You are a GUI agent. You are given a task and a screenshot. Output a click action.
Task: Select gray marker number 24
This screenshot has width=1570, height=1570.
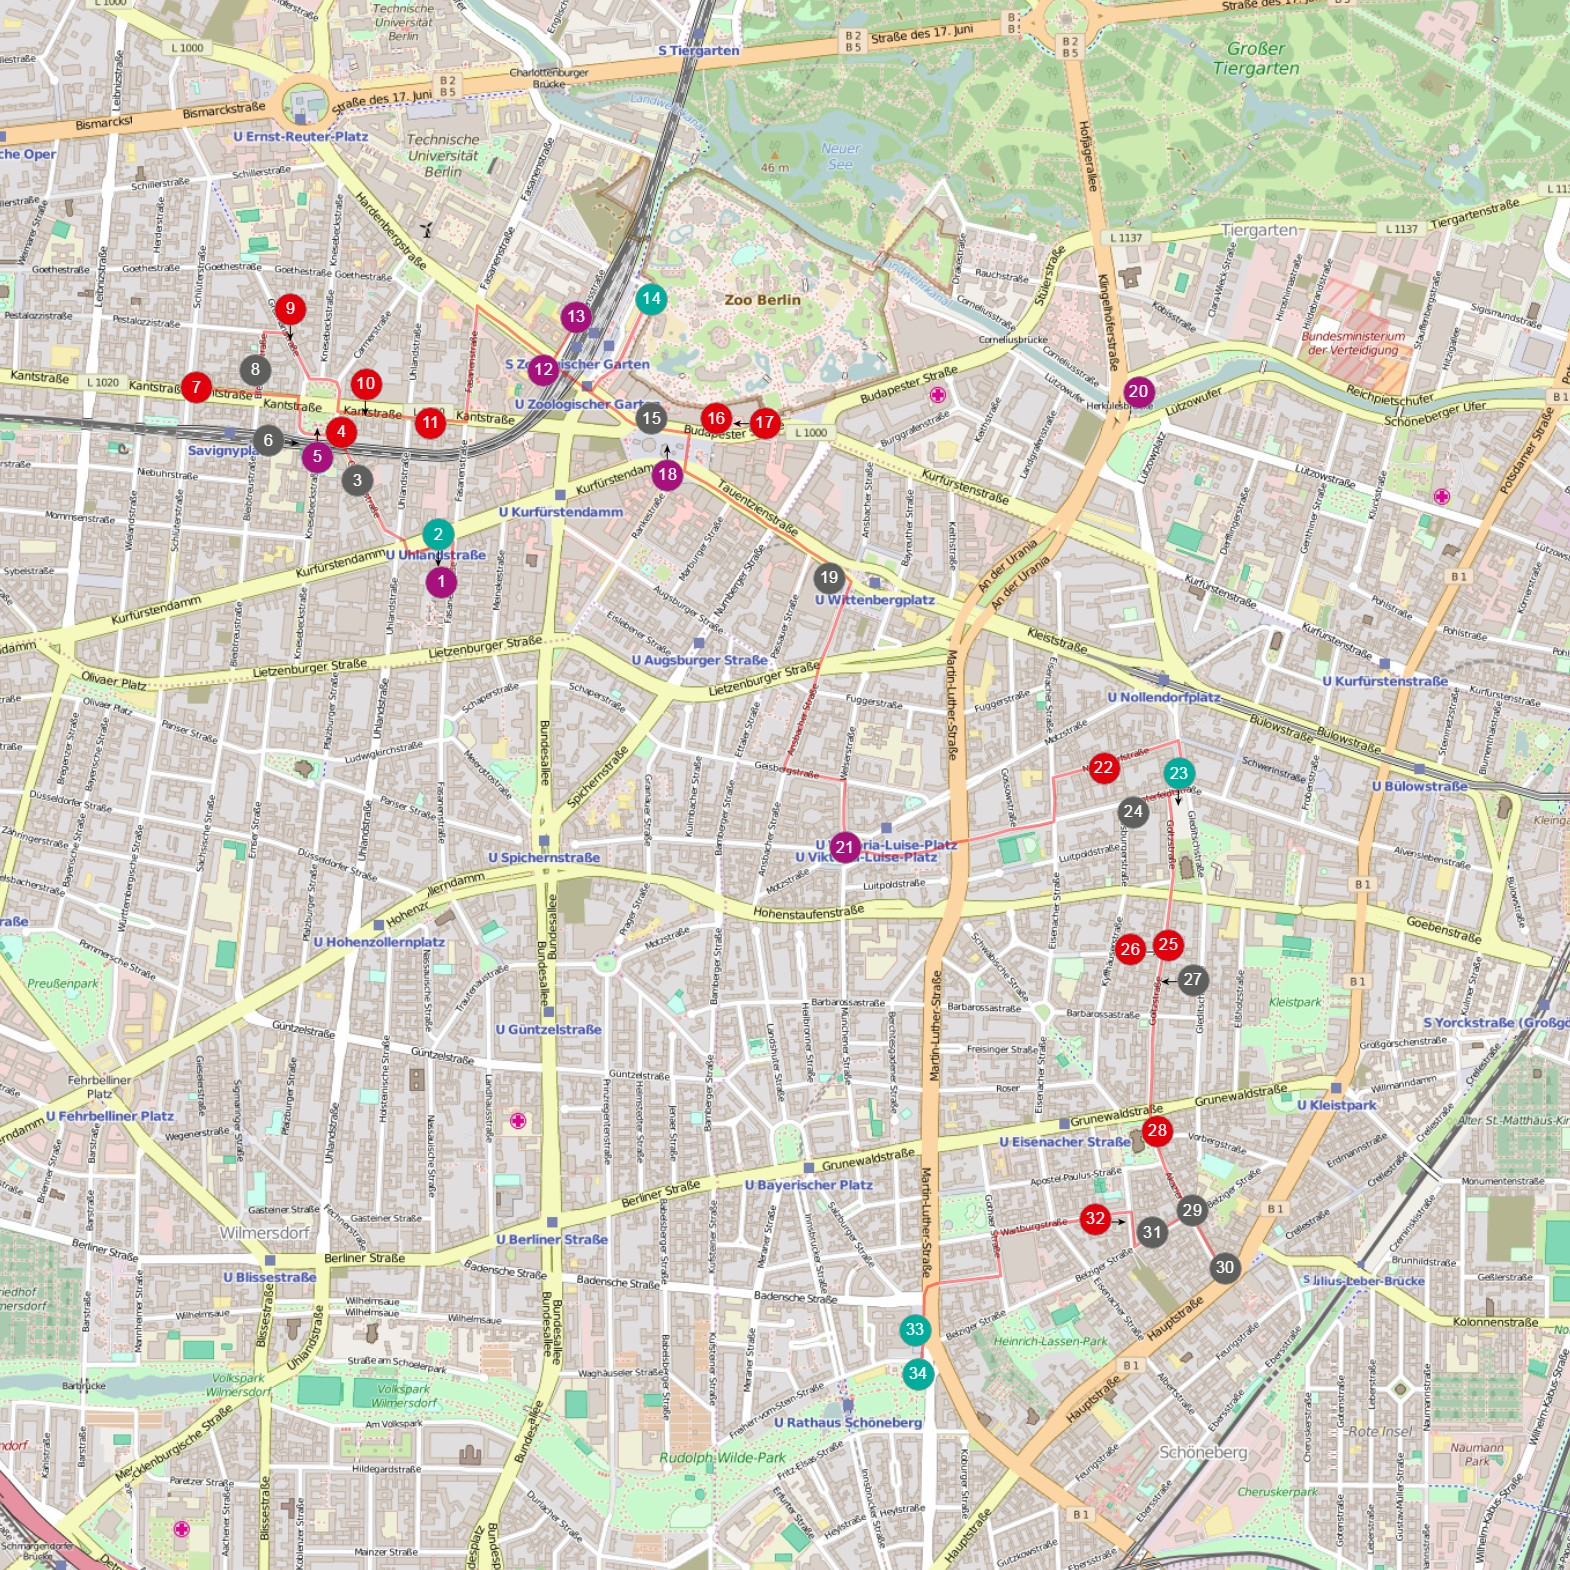tap(1133, 812)
